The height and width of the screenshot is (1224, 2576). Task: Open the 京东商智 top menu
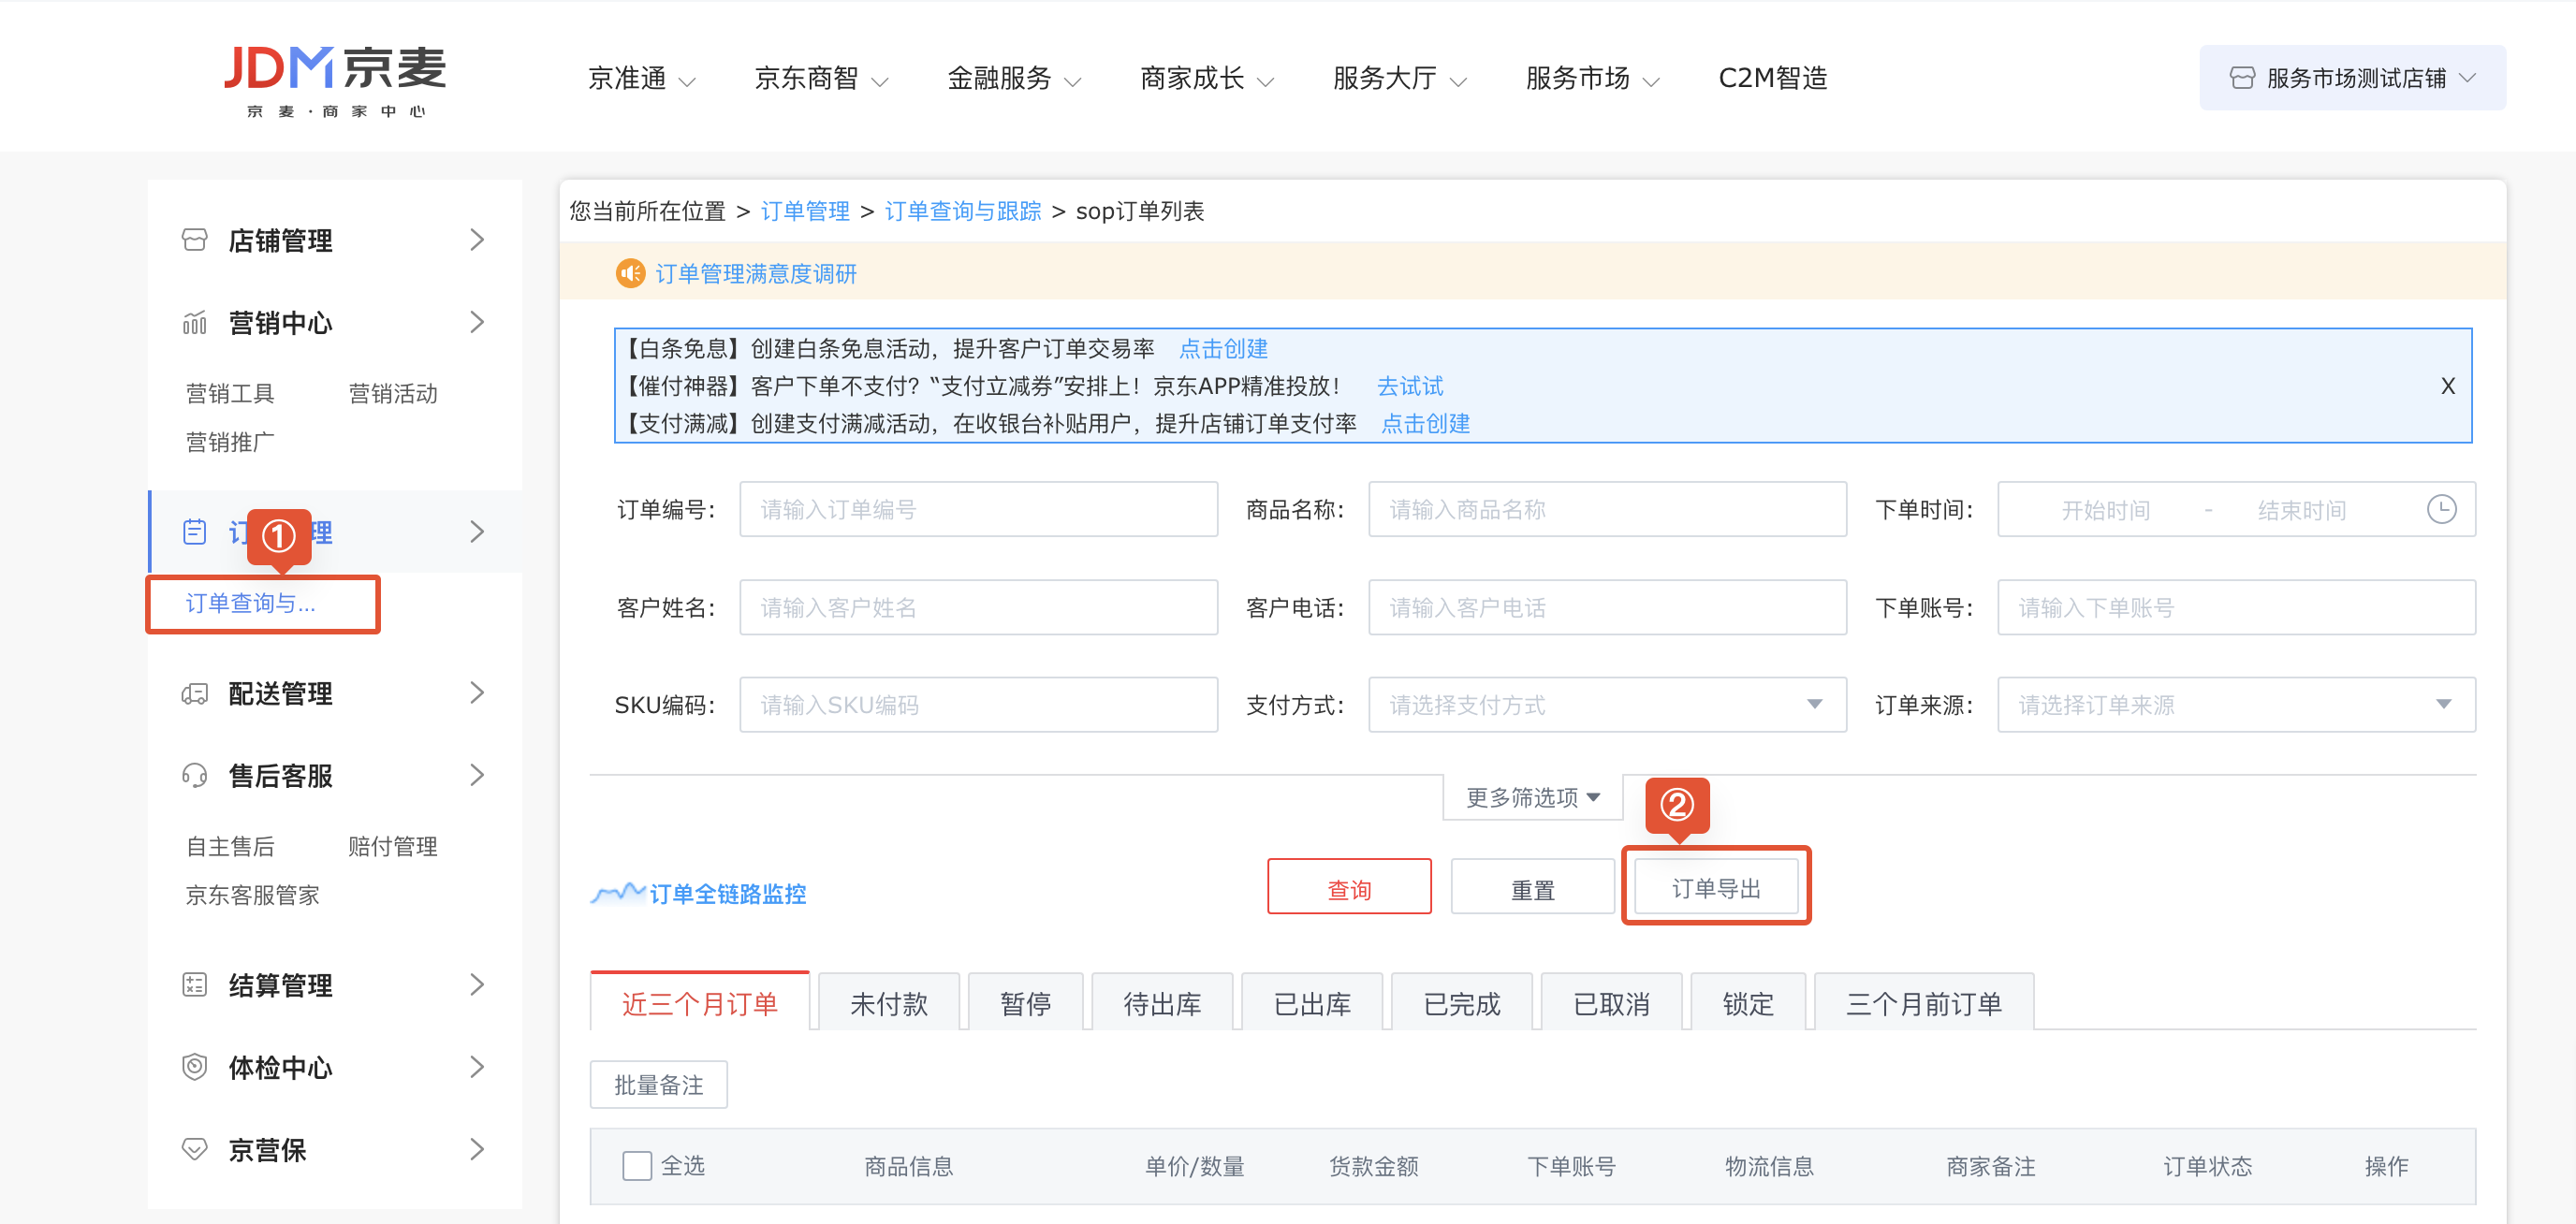tap(821, 78)
